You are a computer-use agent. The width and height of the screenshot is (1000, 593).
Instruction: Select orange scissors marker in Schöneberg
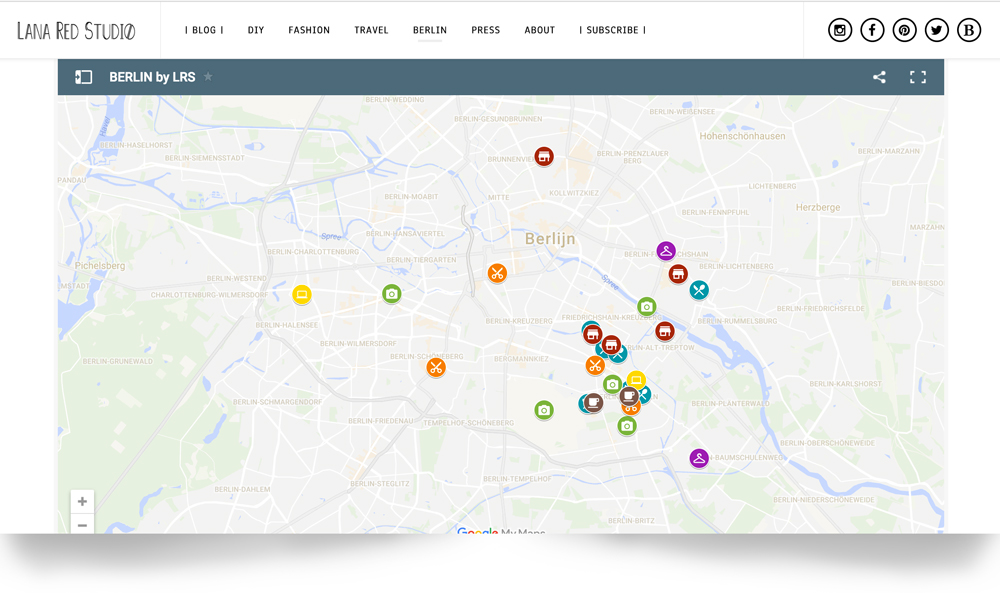tap(436, 367)
